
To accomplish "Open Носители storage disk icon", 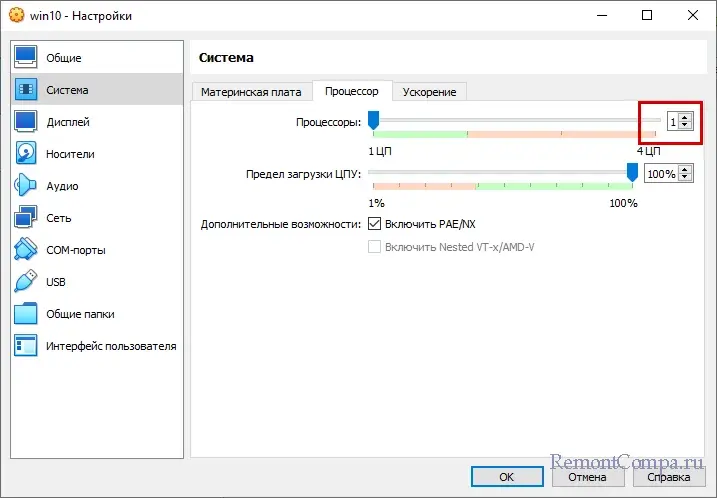I will [26, 154].
